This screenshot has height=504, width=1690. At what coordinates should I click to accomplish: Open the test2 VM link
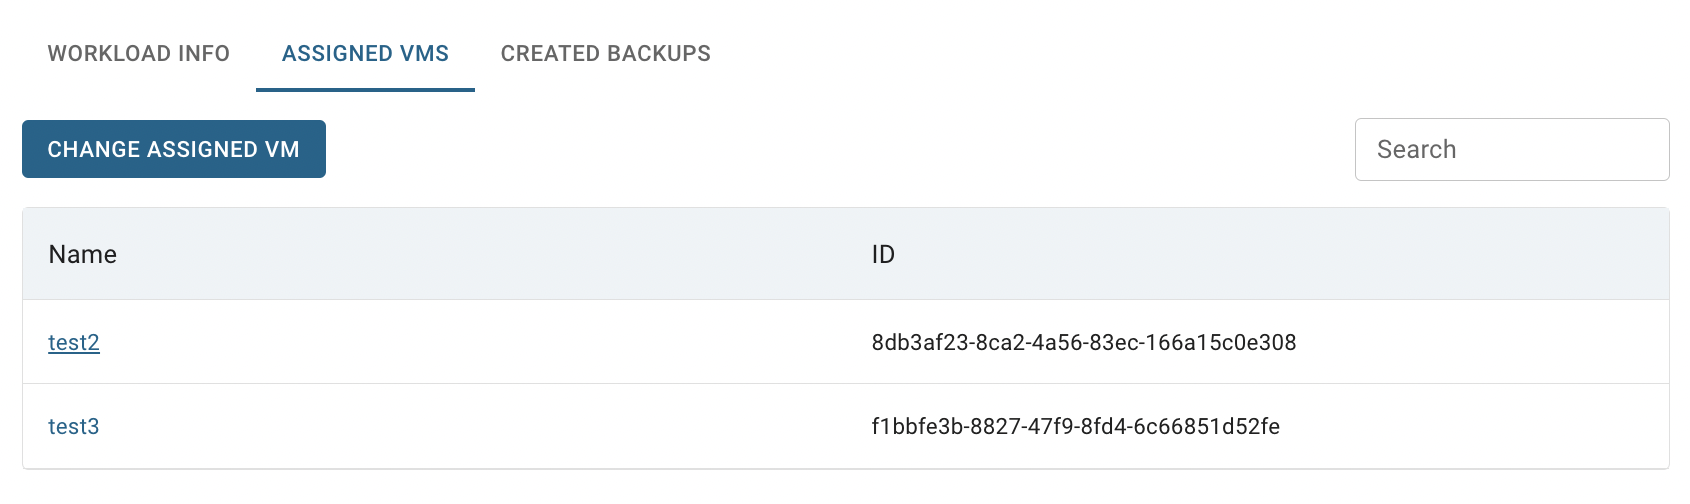point(74,342)
